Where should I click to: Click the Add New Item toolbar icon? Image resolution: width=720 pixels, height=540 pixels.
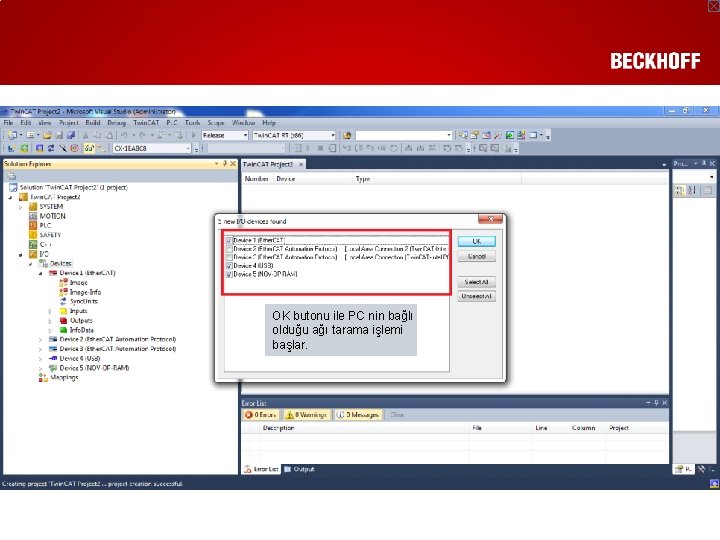point(30,135)
